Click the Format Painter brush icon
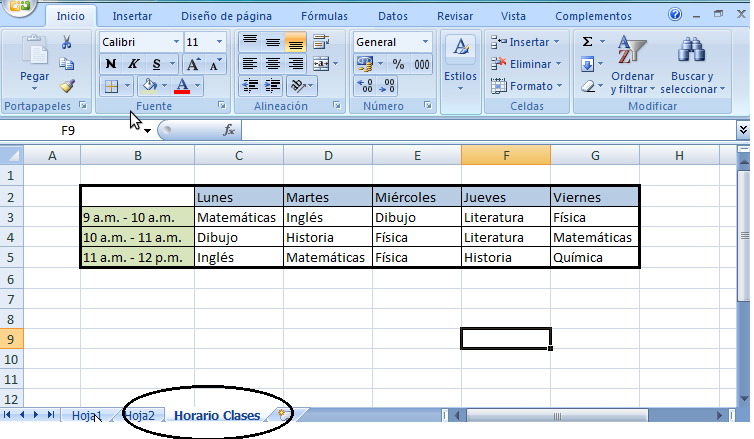This screenshot has width=754, height=439. 67,86
